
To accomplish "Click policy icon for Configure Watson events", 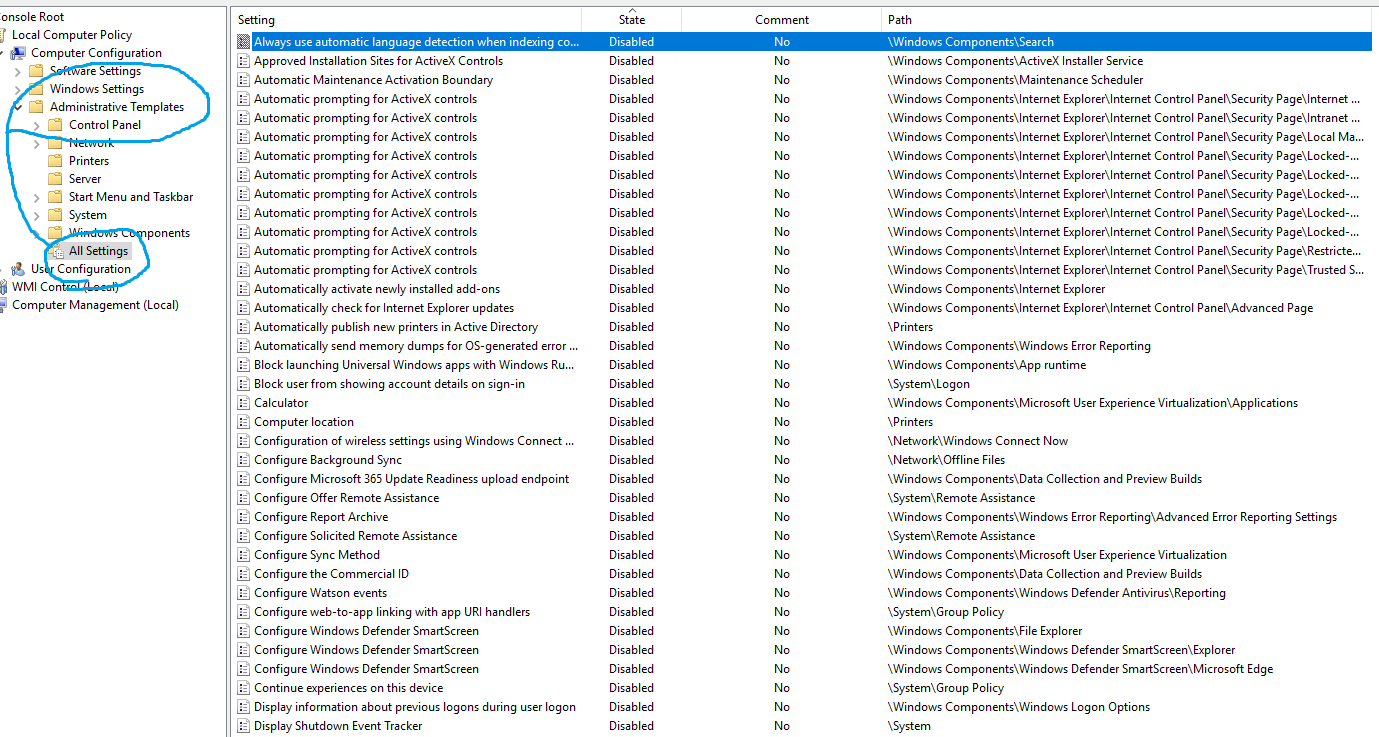I will click(244, 593).
